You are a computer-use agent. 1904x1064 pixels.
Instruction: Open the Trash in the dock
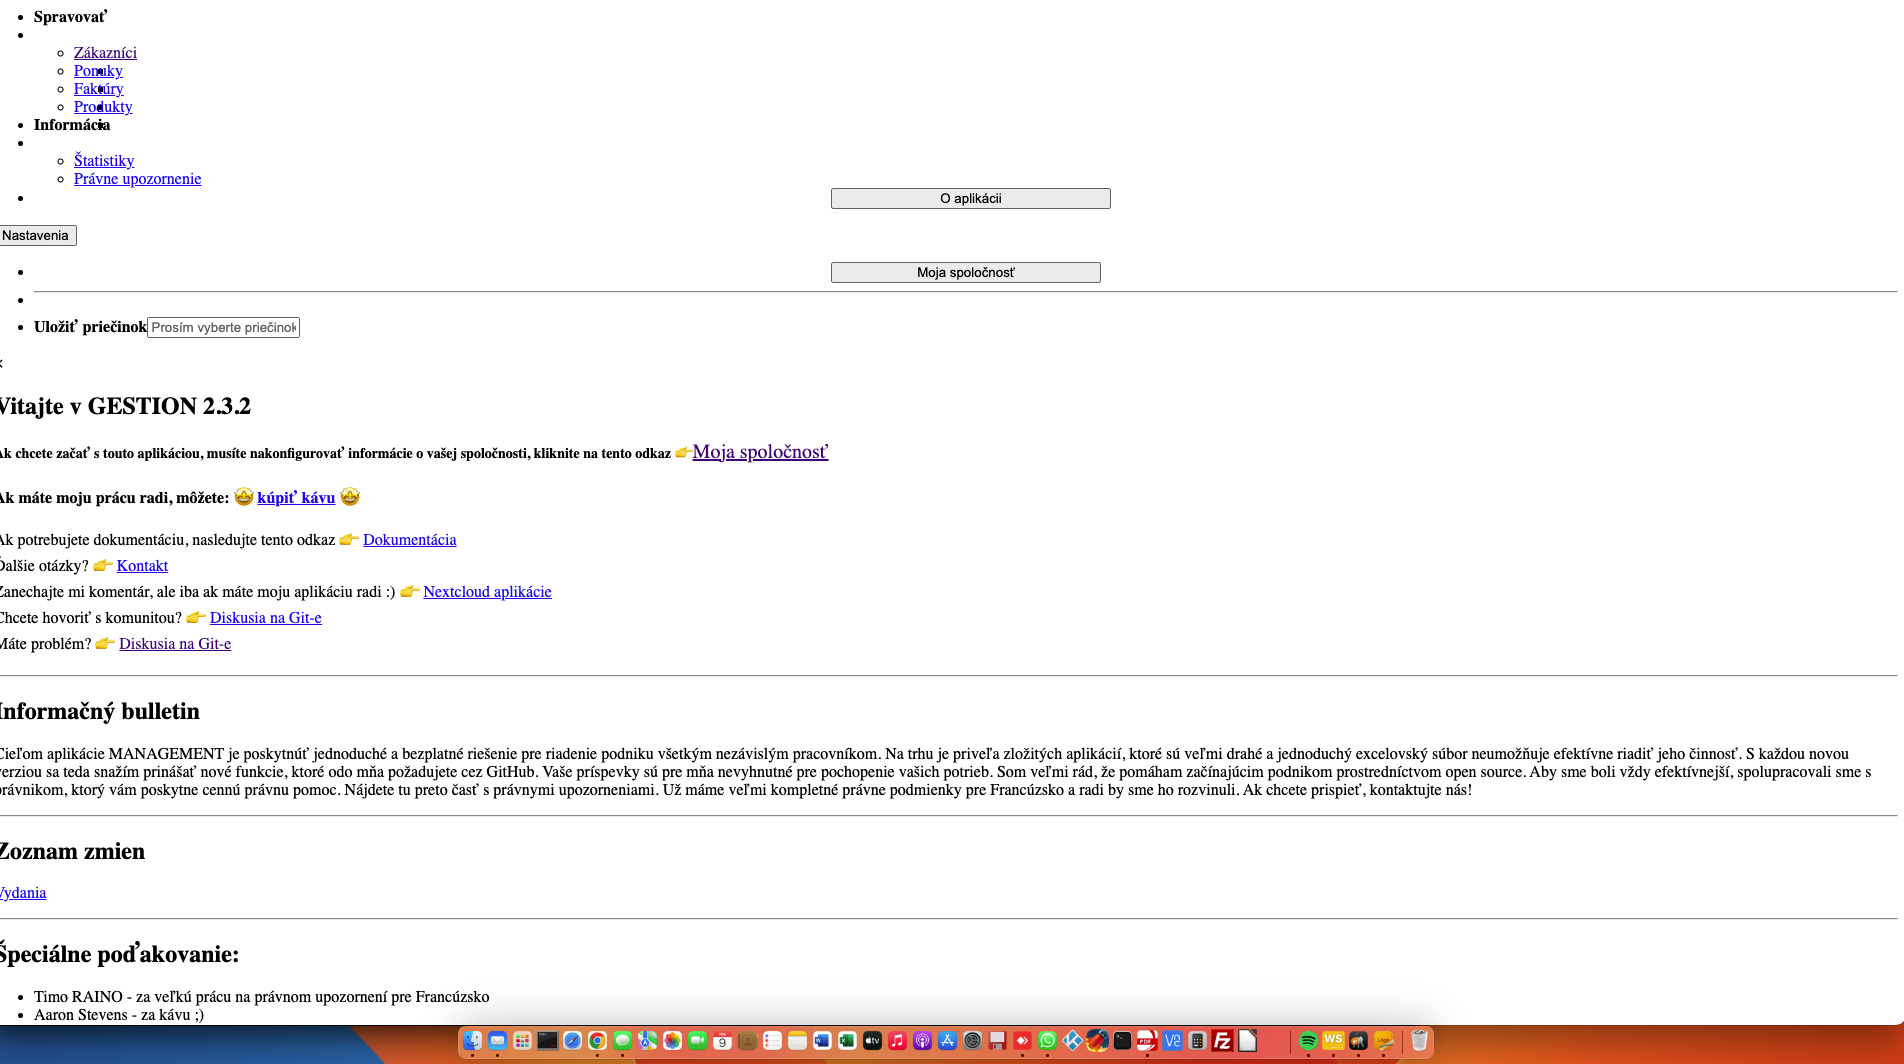[1419, 1040]
